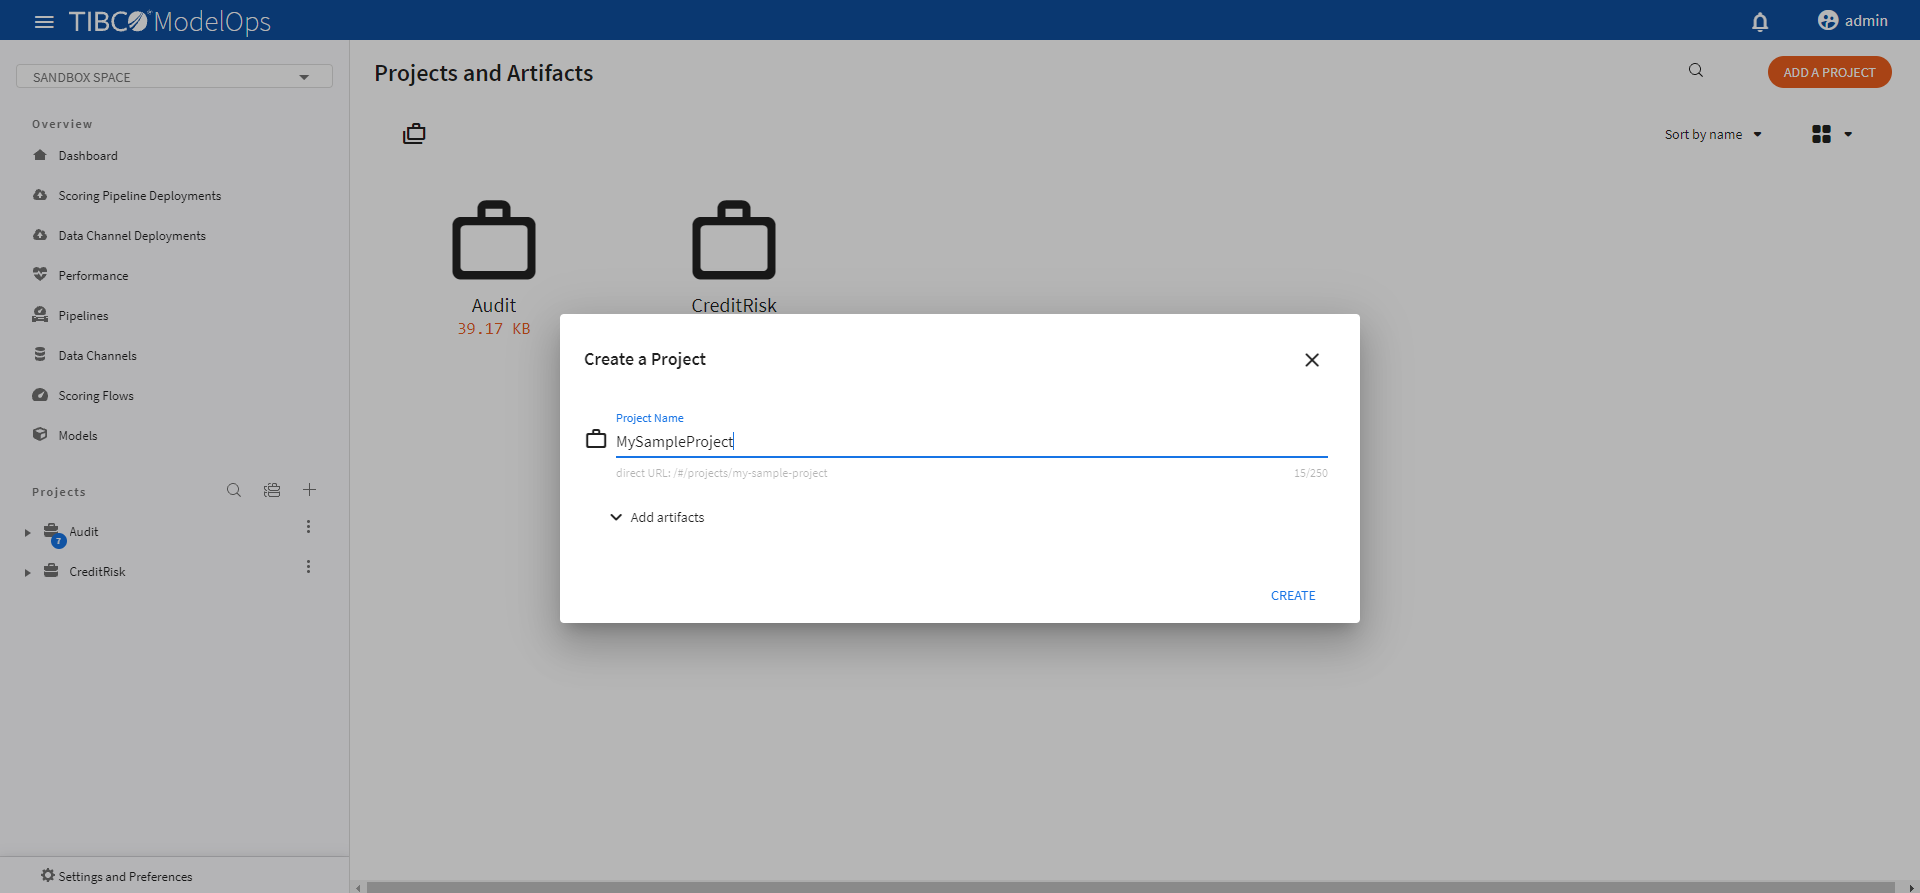
Task: Open the CreditRisk project's three-dot menu
Action: pyautogui.click(x=308, y=567)
